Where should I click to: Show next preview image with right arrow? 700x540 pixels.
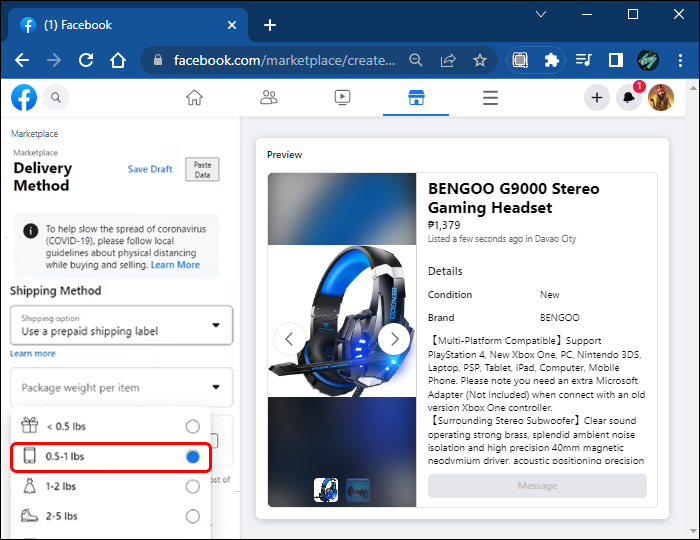click(x=394, y=338)
